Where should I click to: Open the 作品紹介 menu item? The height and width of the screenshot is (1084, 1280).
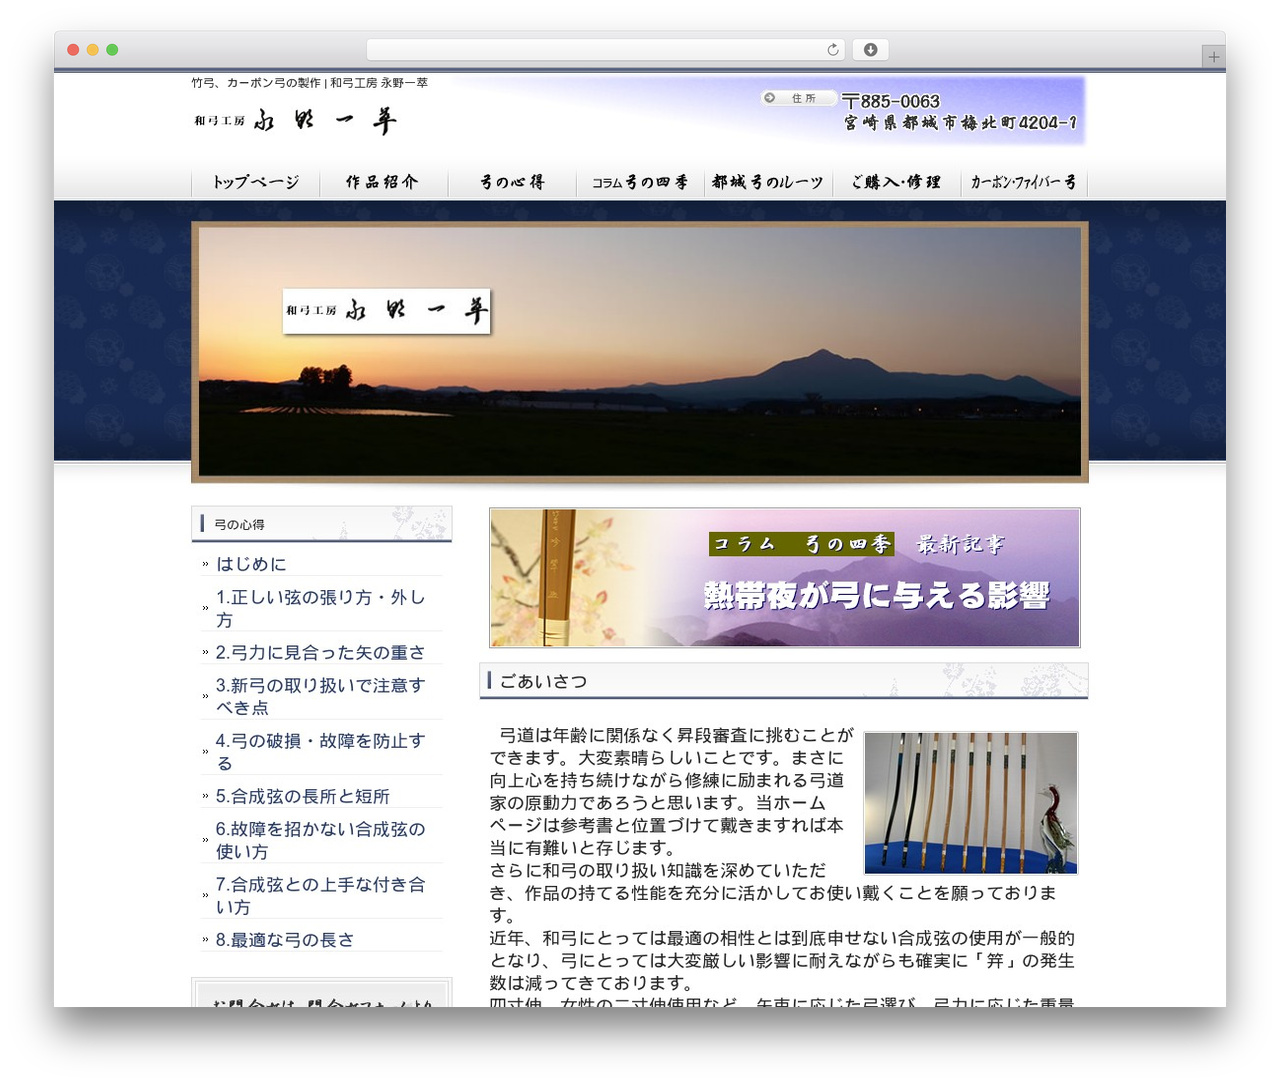coord(383,182)
